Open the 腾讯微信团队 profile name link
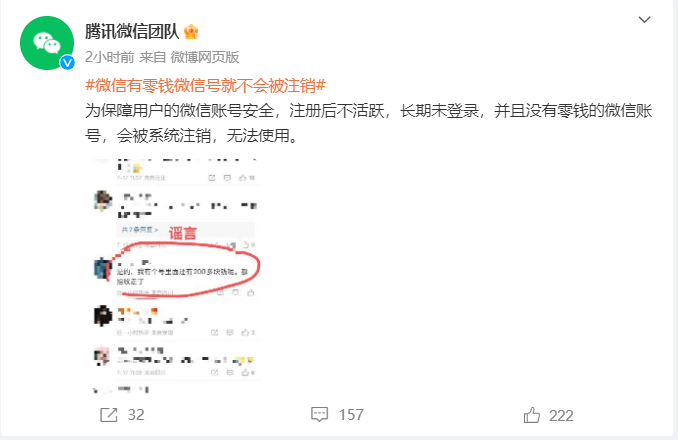This screenshot has width=678, height=440. tap(132, 32)
